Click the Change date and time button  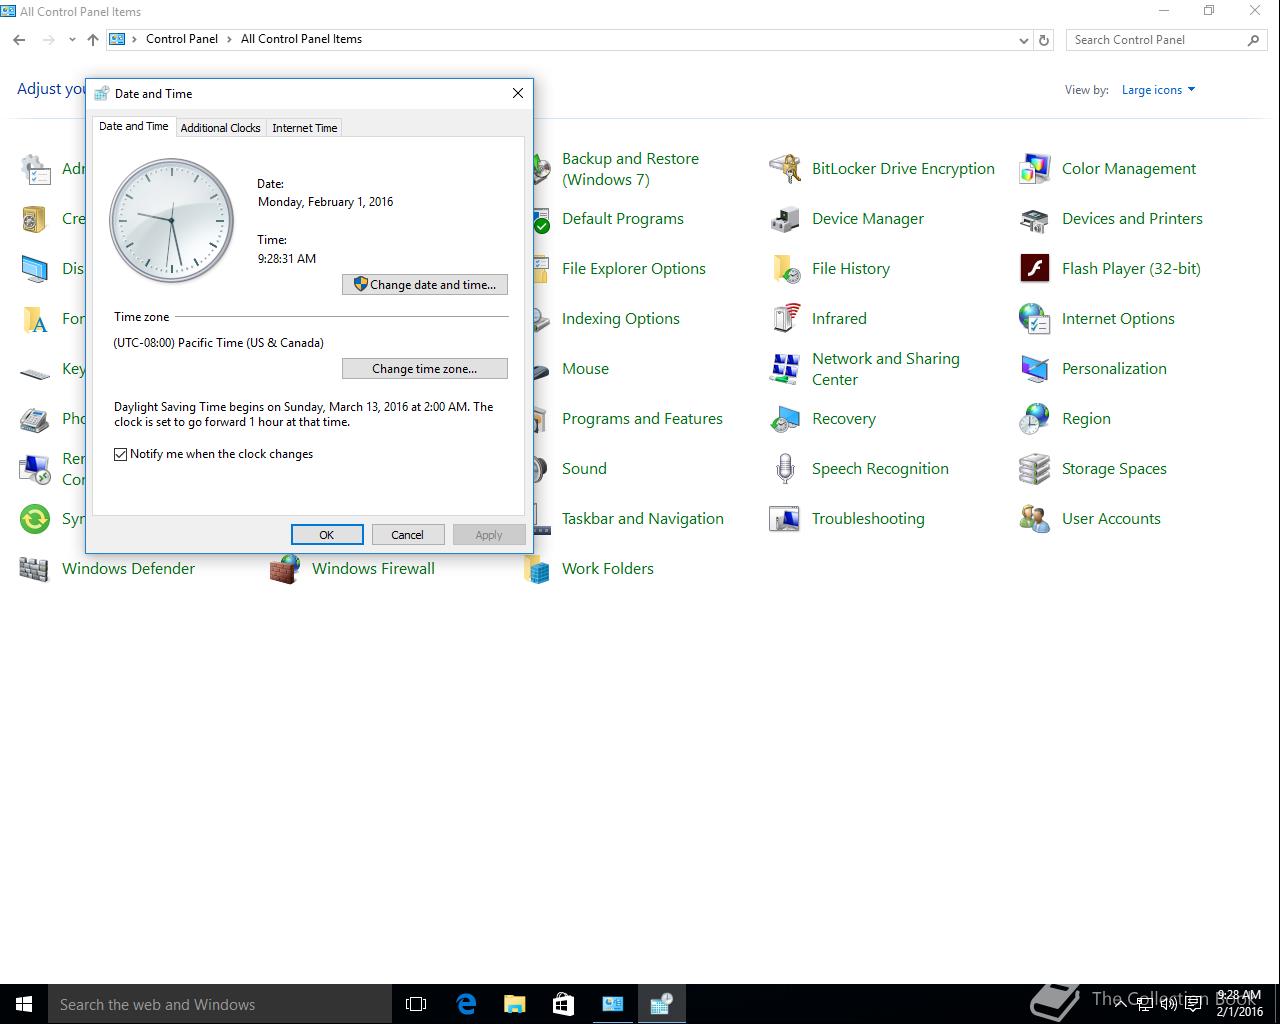coord(424,285)
